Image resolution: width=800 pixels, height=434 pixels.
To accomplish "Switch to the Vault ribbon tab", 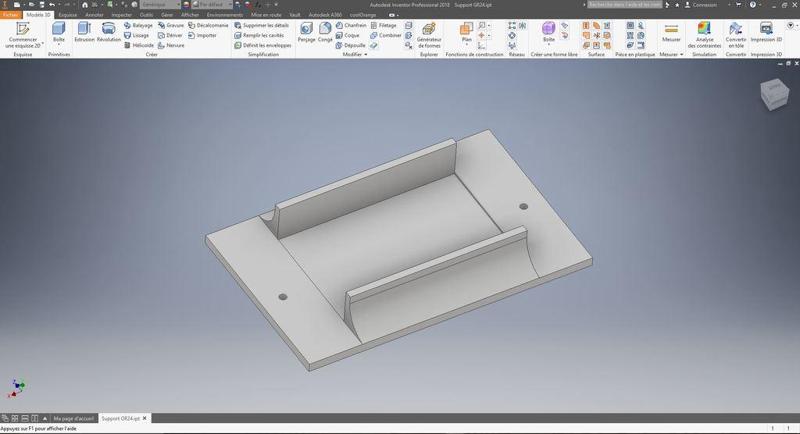I will pos(295,15).
